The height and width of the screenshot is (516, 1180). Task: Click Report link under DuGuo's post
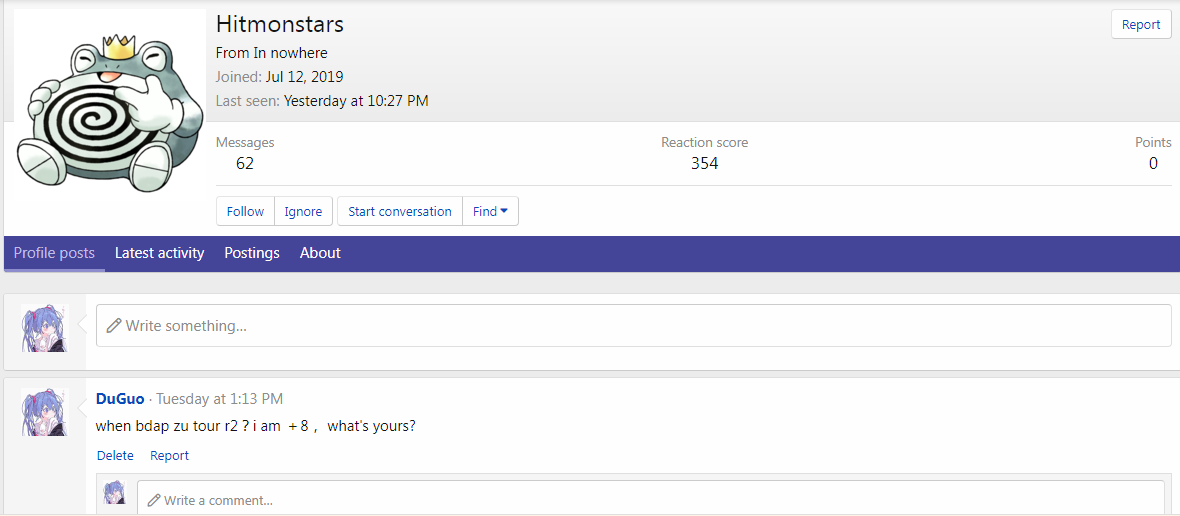point(169,456)
